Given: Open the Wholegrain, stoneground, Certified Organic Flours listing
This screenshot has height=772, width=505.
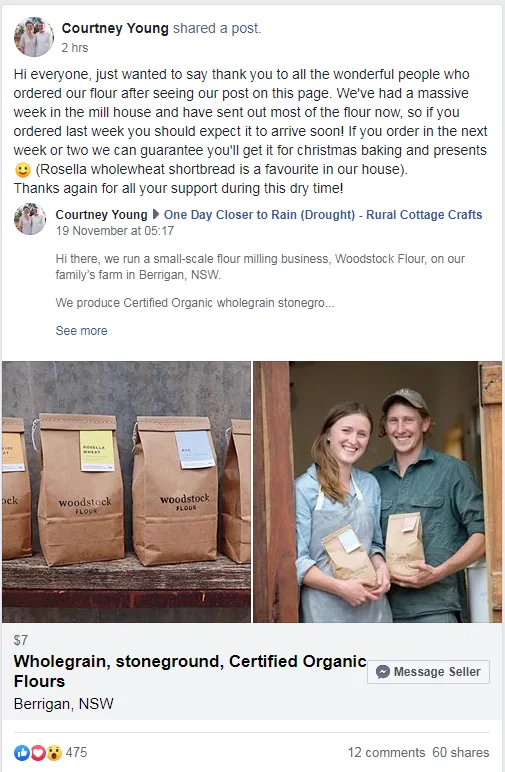Looking at the screenshot, I should point(190,671).
